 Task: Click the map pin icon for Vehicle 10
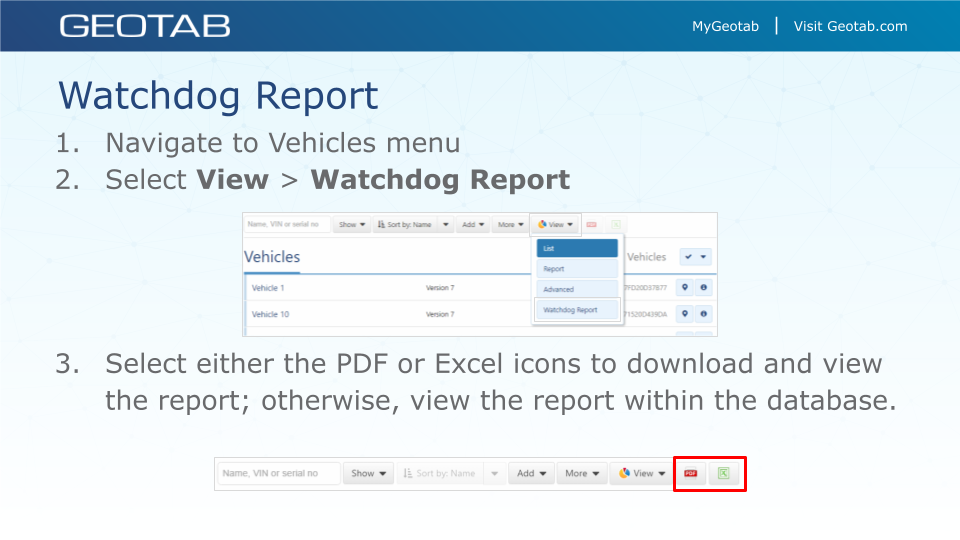(x=684, y=314)
